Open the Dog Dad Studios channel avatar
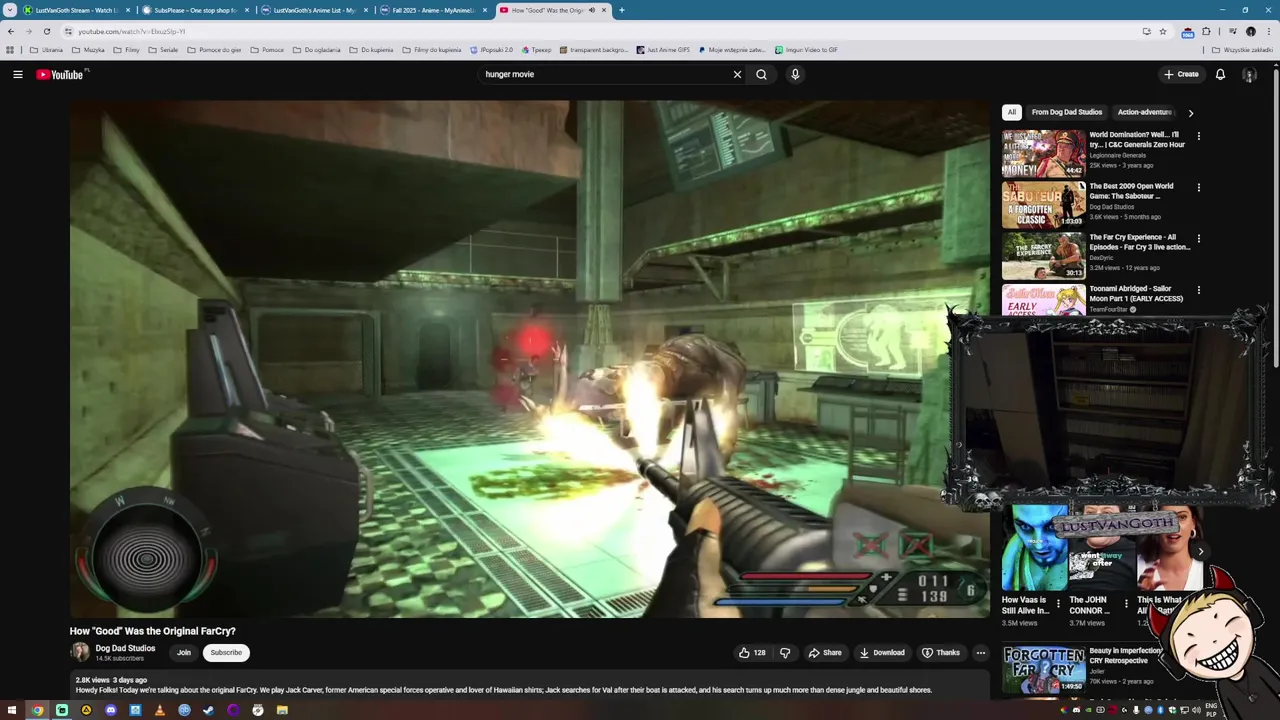 (80, 652)
